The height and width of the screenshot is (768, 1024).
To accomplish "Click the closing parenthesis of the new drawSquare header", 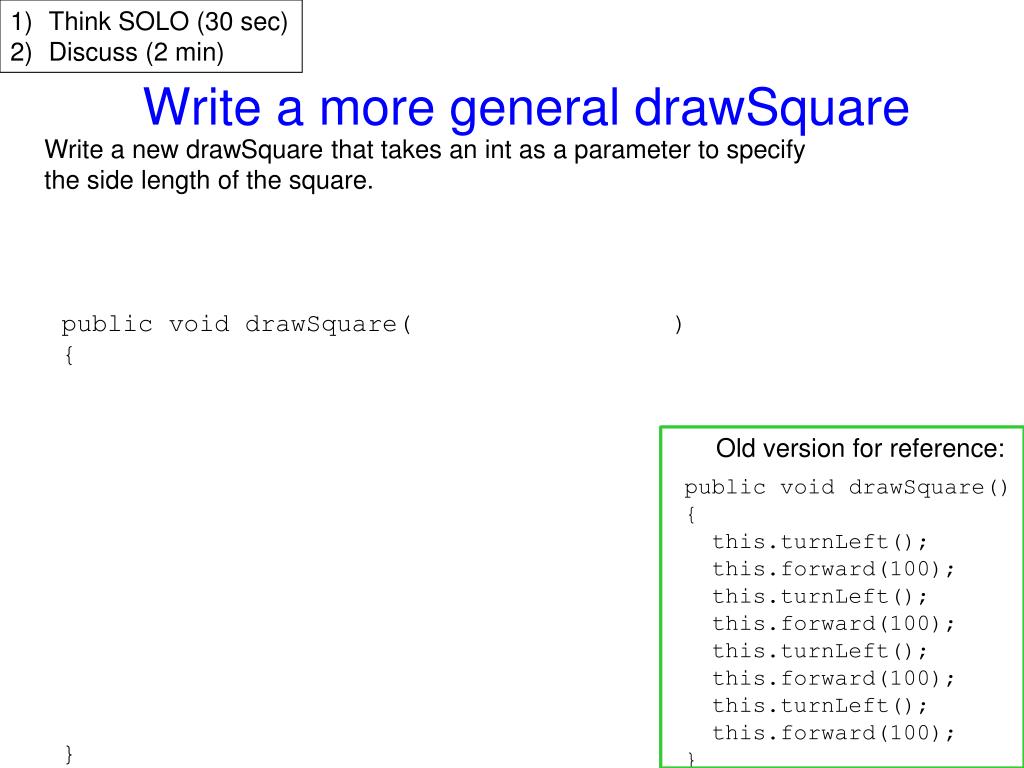I will point(679,325).
